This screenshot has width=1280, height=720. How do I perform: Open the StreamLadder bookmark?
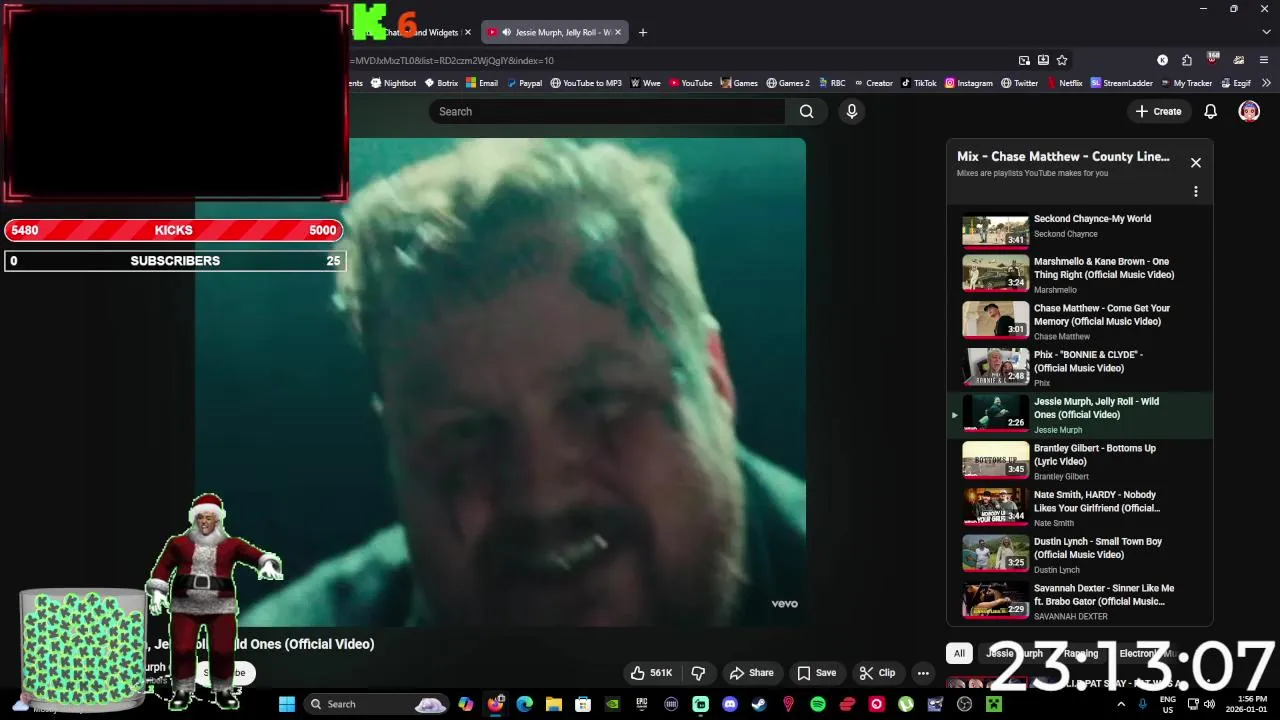(x=1122, y=83)
